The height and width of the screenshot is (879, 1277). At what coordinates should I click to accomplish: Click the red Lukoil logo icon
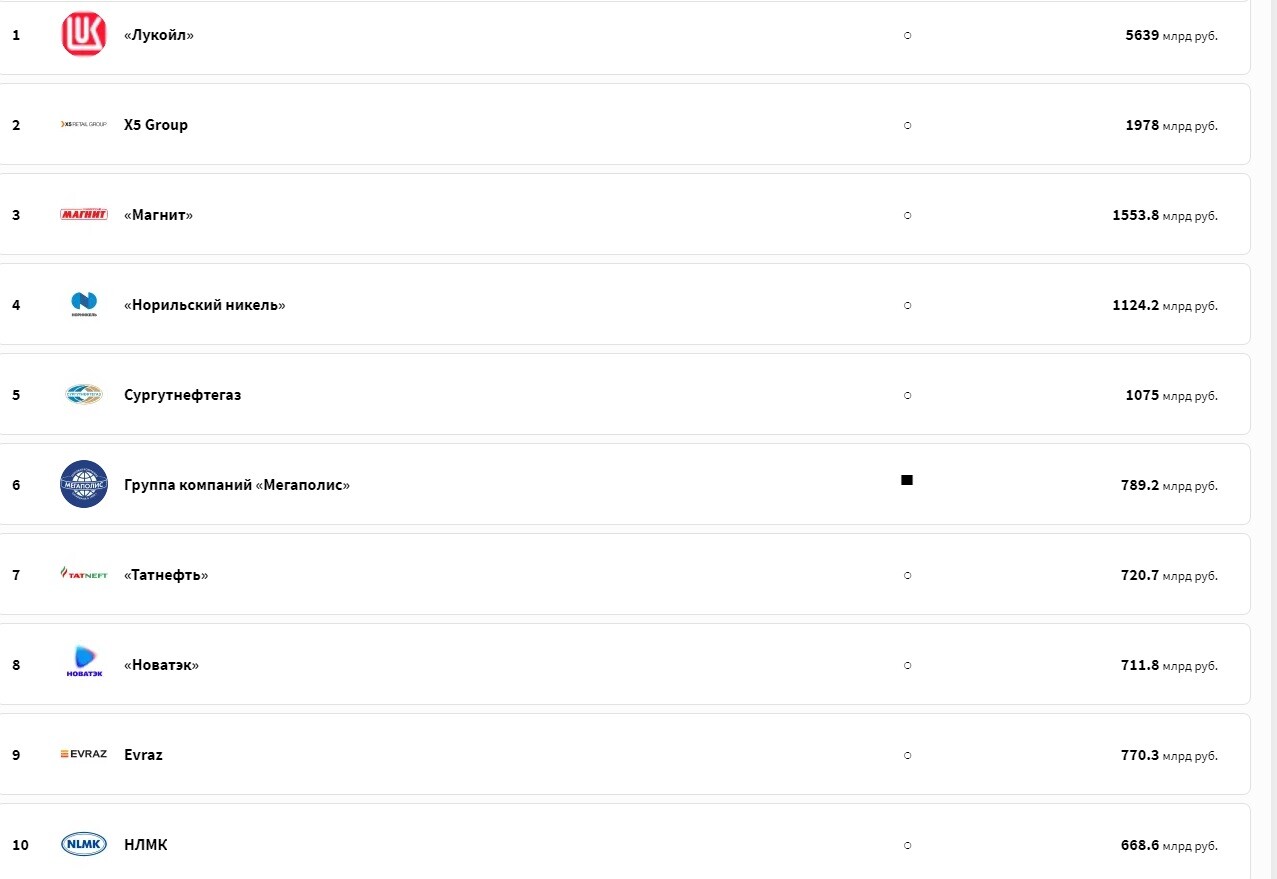click(83, 34)
